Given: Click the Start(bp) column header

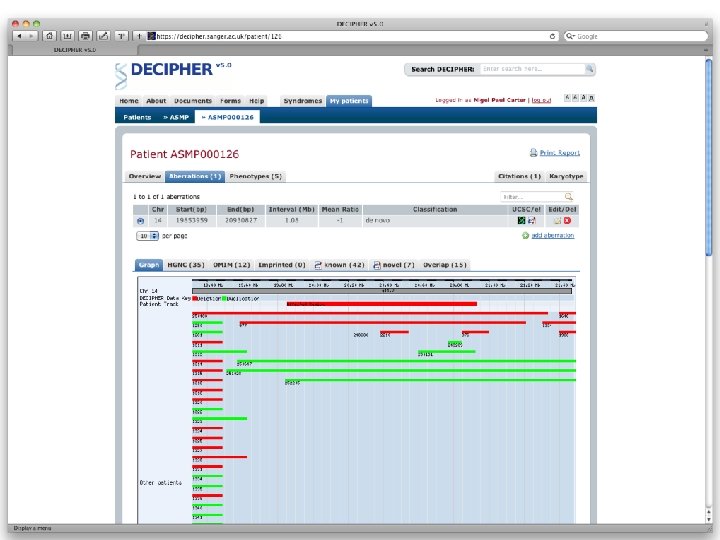Looking at the screenshot, I should pyautogui.click(x=191, y=209).
